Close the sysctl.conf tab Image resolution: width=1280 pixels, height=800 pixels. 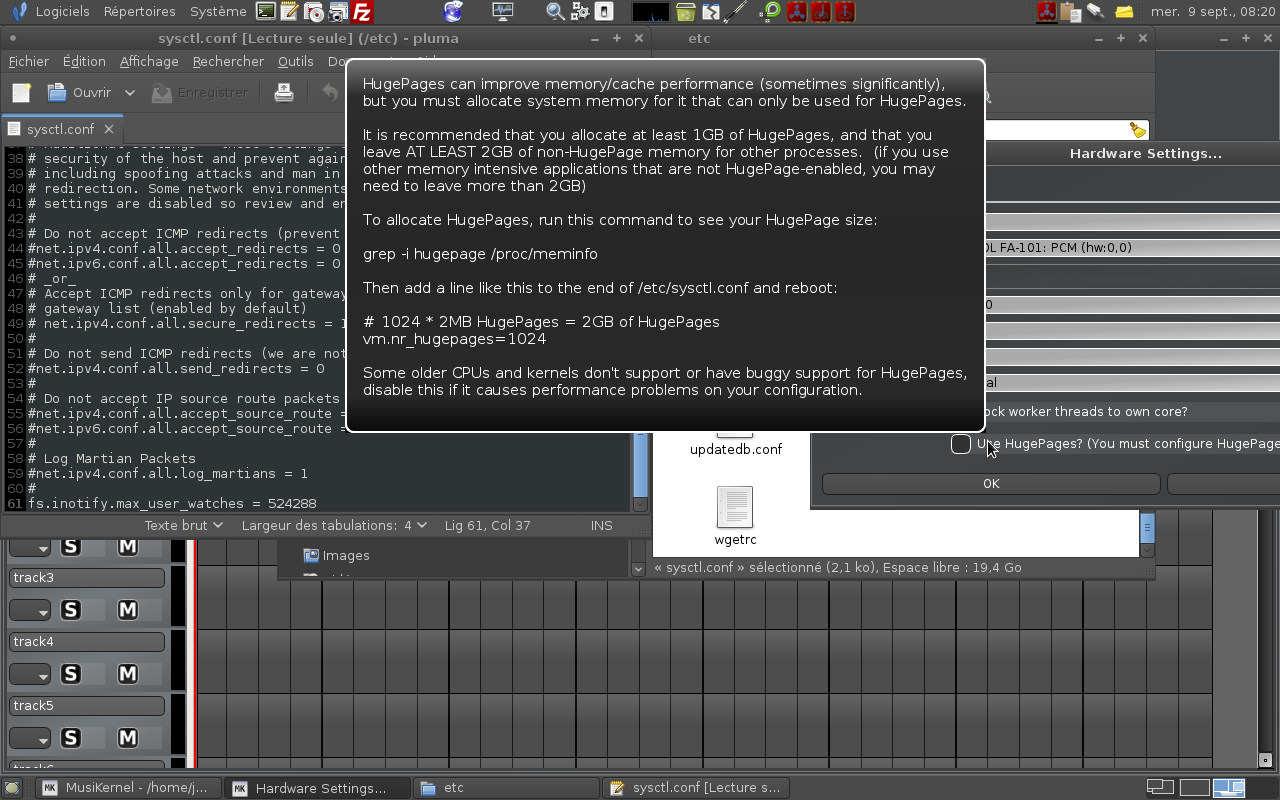109,129
